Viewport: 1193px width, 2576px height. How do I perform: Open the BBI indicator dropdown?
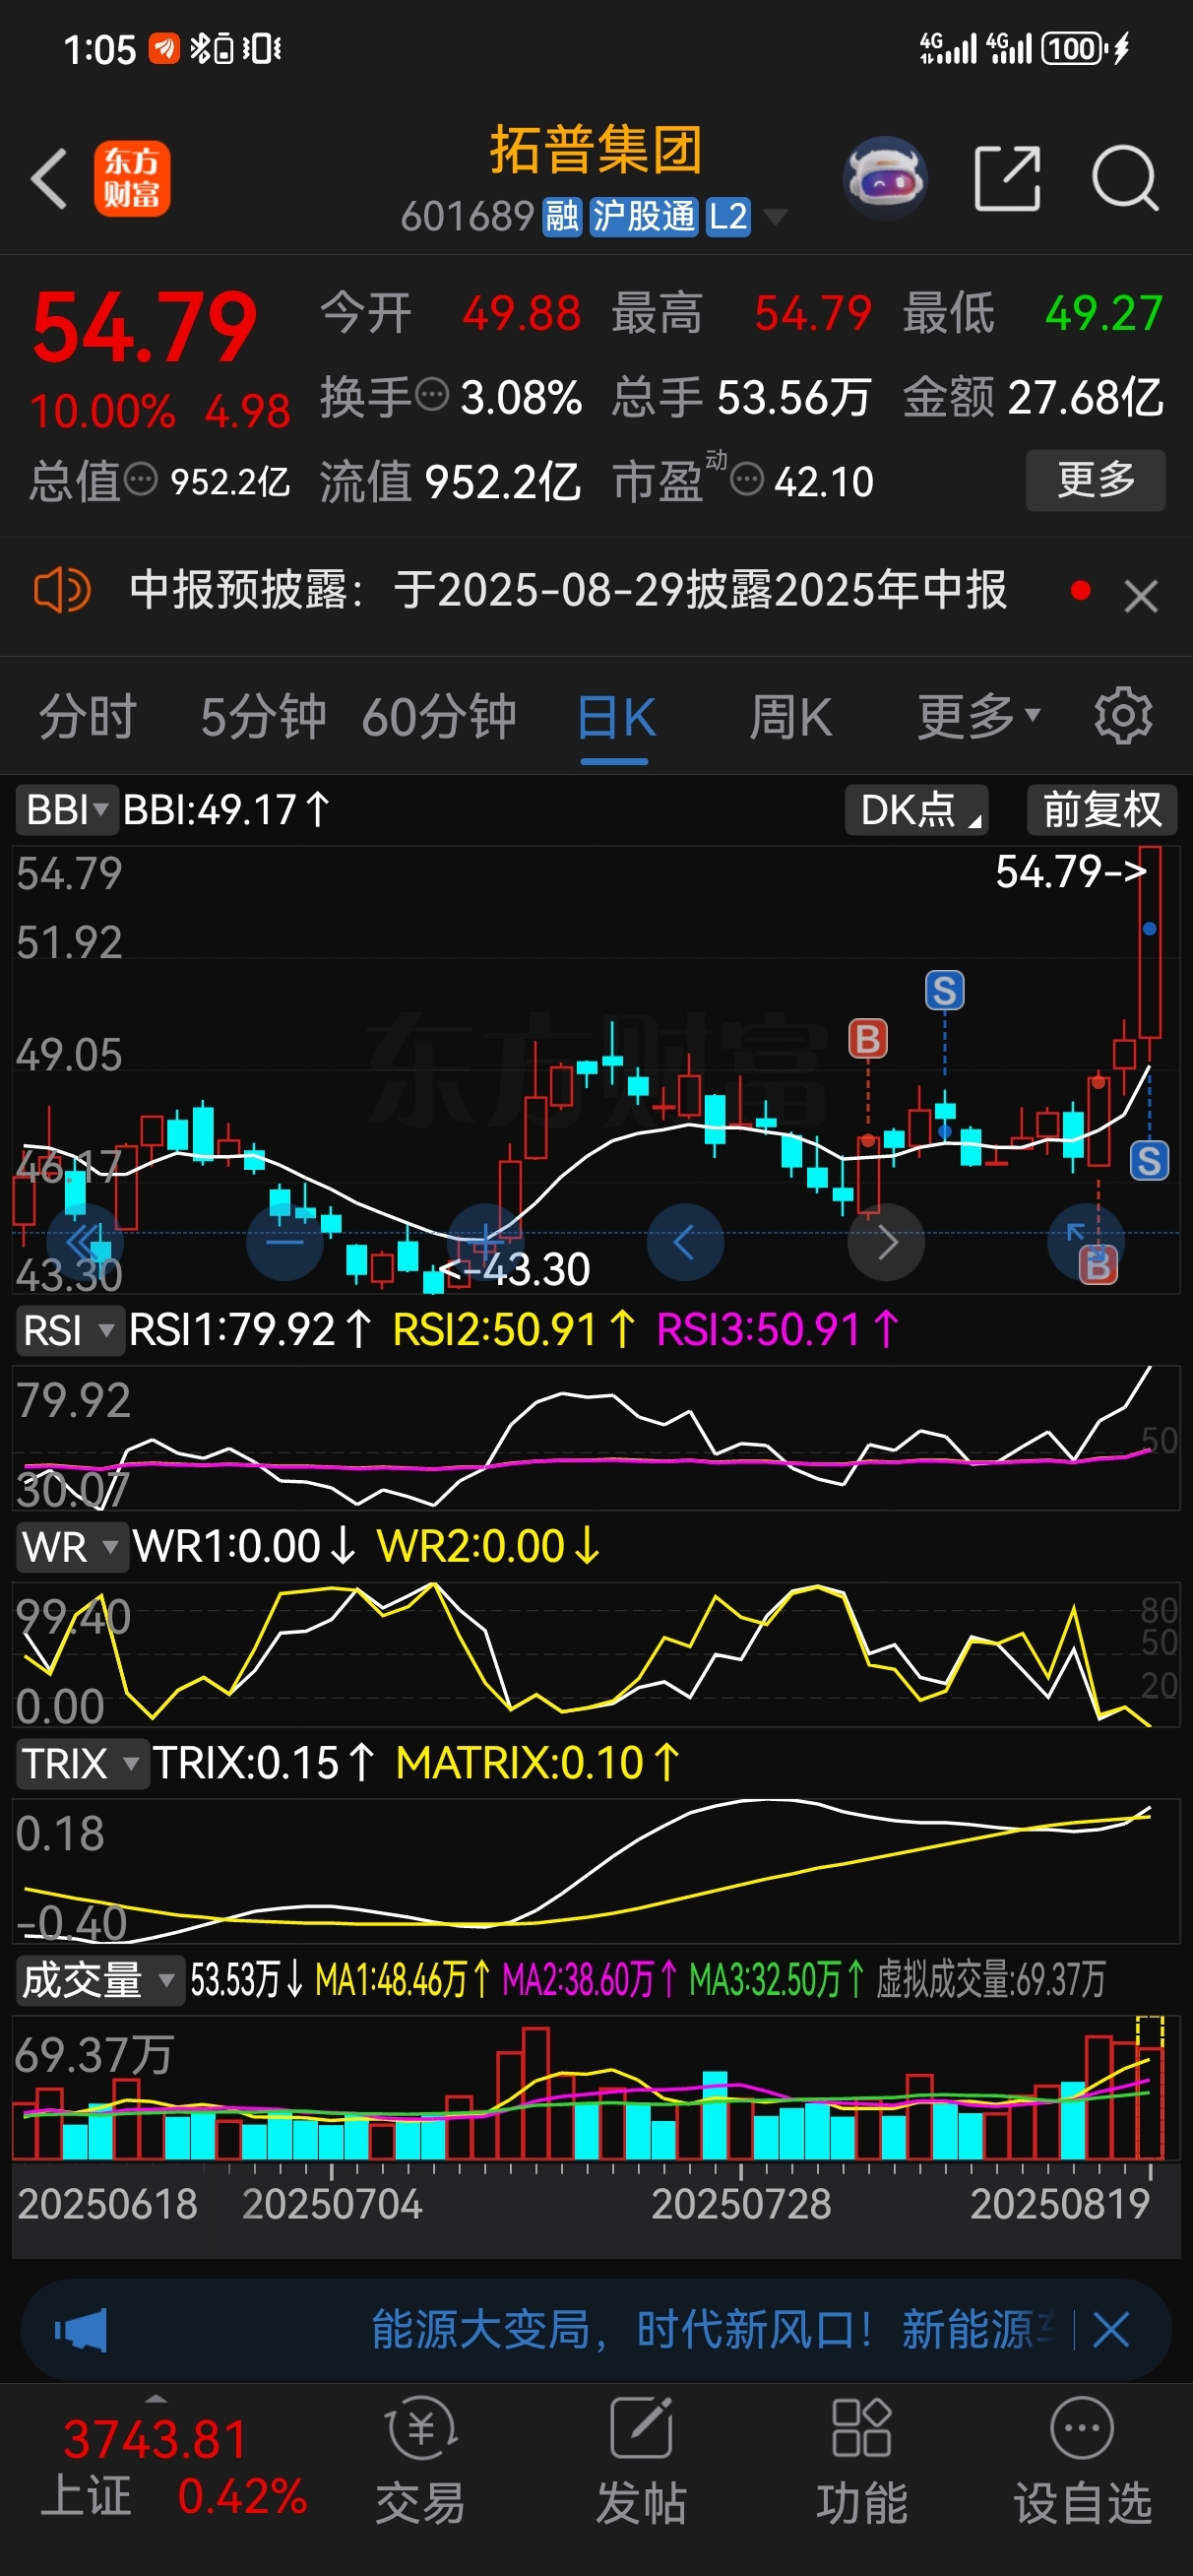(x=66, y=809)
